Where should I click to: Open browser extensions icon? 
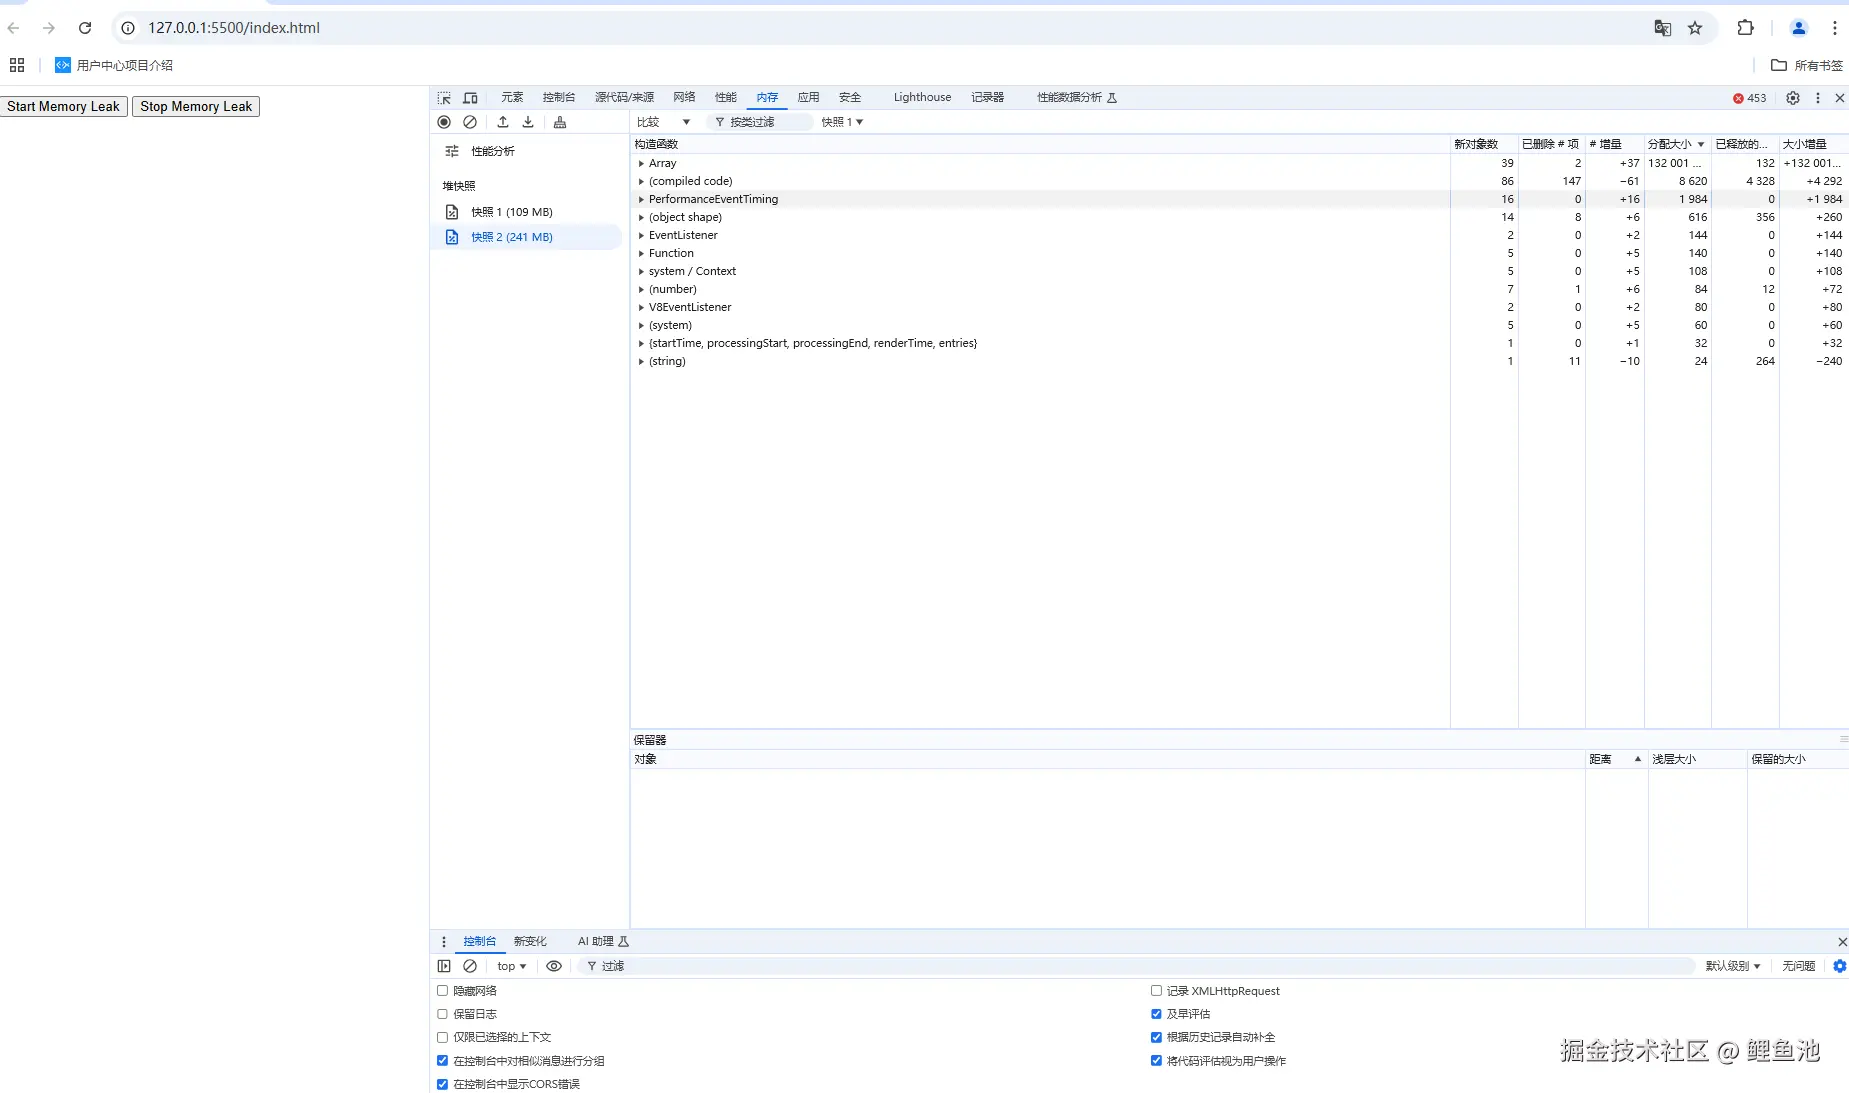[1746, 28]
